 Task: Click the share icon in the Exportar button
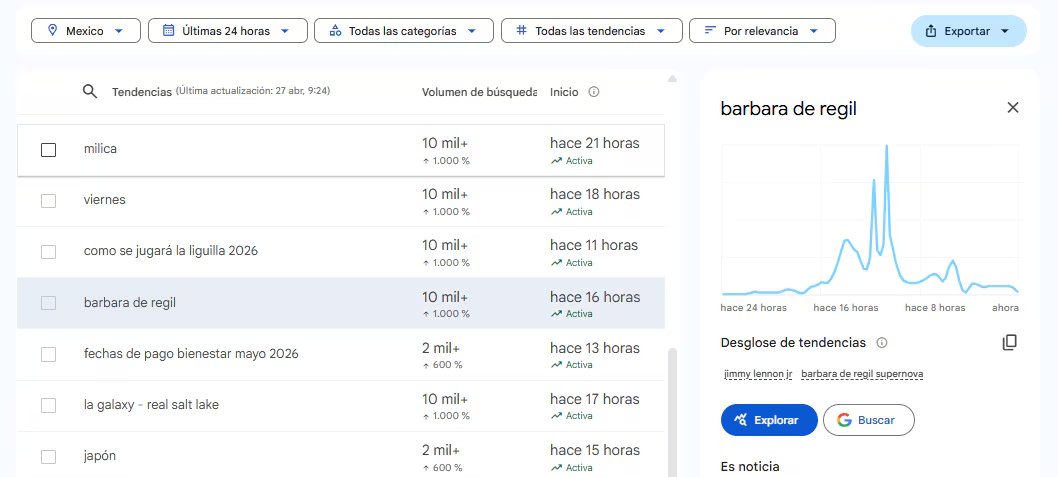coord(931,31)
